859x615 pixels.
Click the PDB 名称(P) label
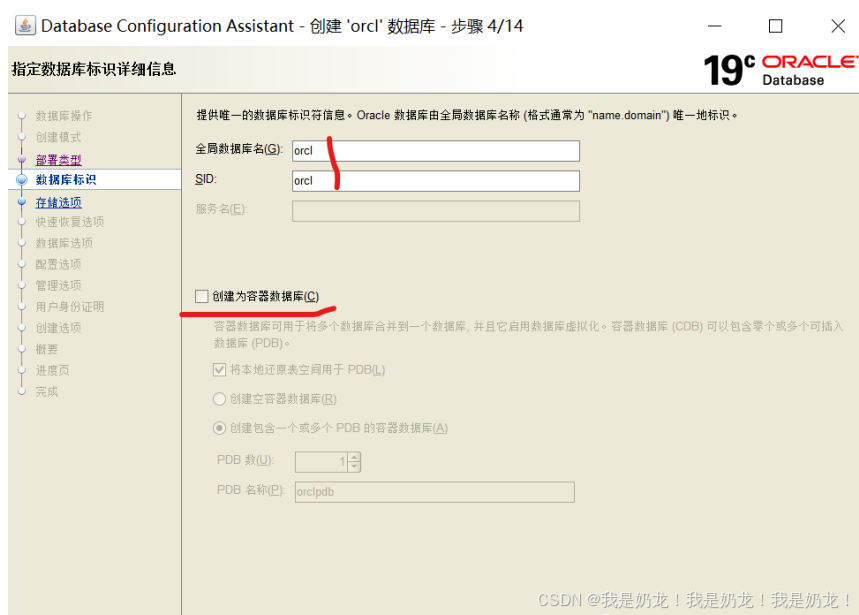(x=251, y=490)
